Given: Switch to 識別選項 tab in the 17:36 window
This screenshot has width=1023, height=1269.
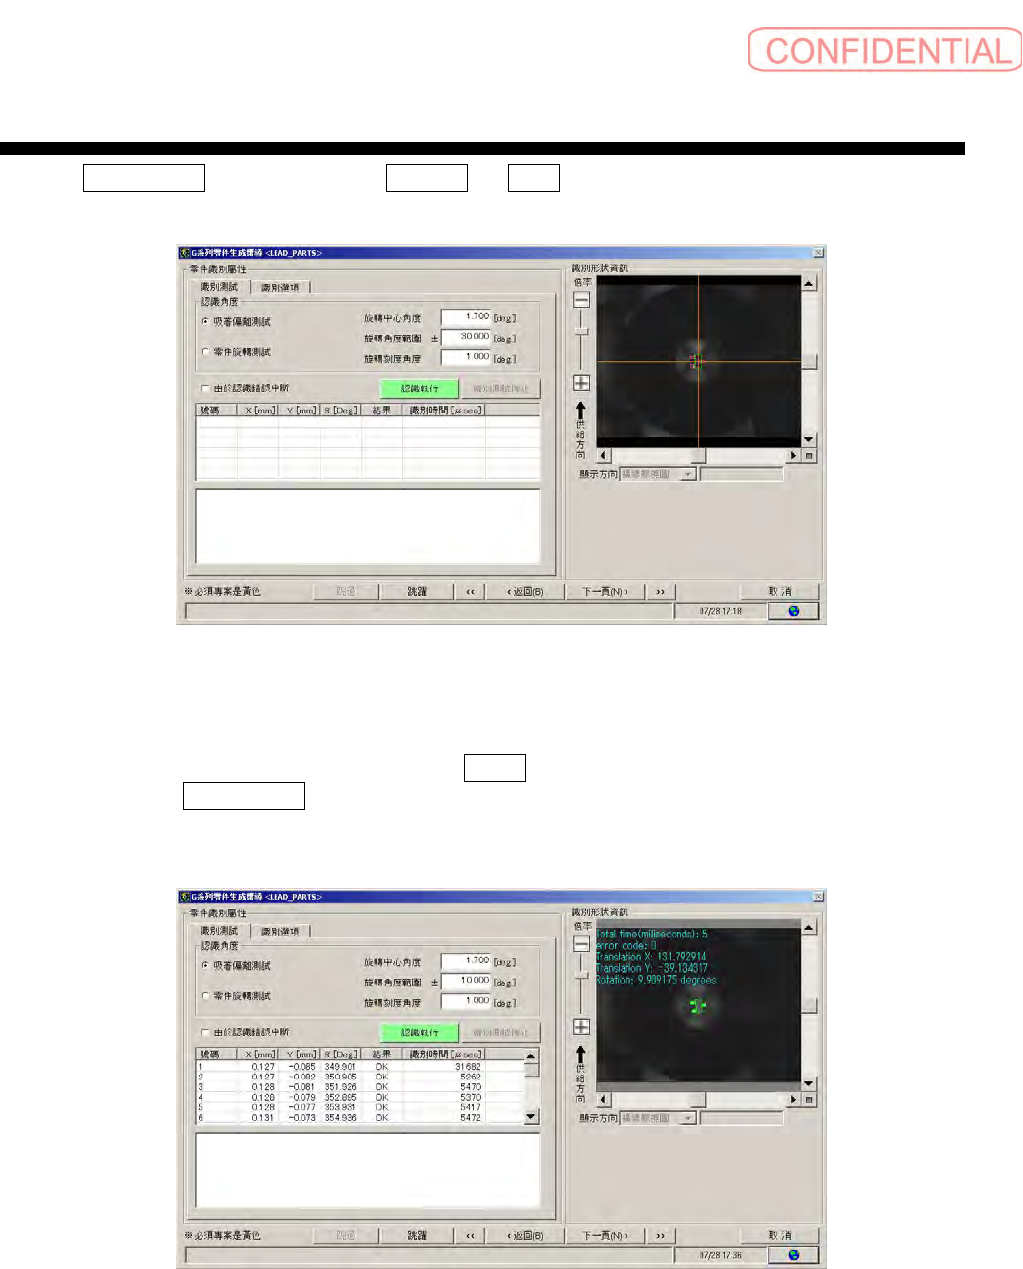Looking at the screenshot, I should 280,932.
